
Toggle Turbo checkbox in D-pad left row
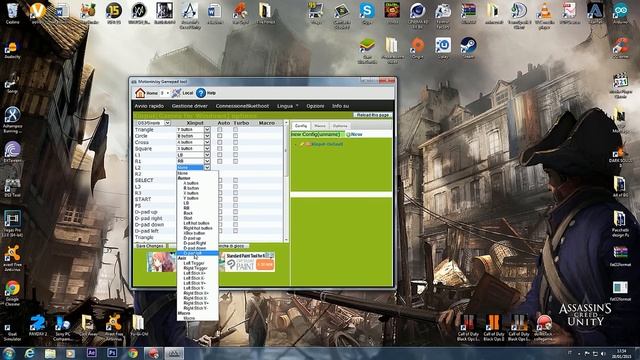tap(236, 231)
